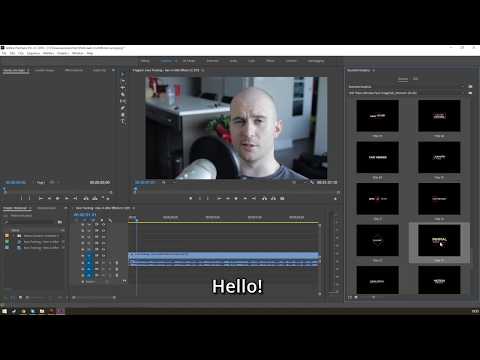Click the timeline current timecode
Screen dimensions: 480x360
coord(85,215)
